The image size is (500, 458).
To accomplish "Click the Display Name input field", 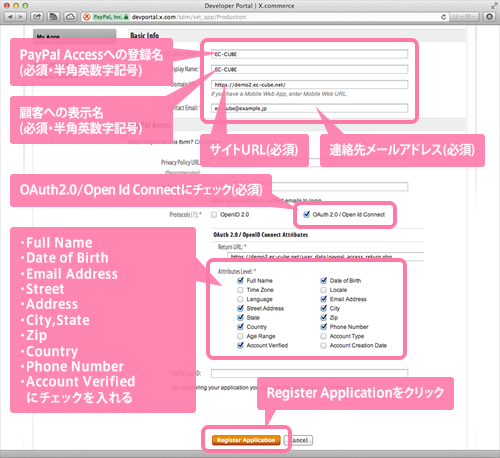I will (x=309, y=69).
